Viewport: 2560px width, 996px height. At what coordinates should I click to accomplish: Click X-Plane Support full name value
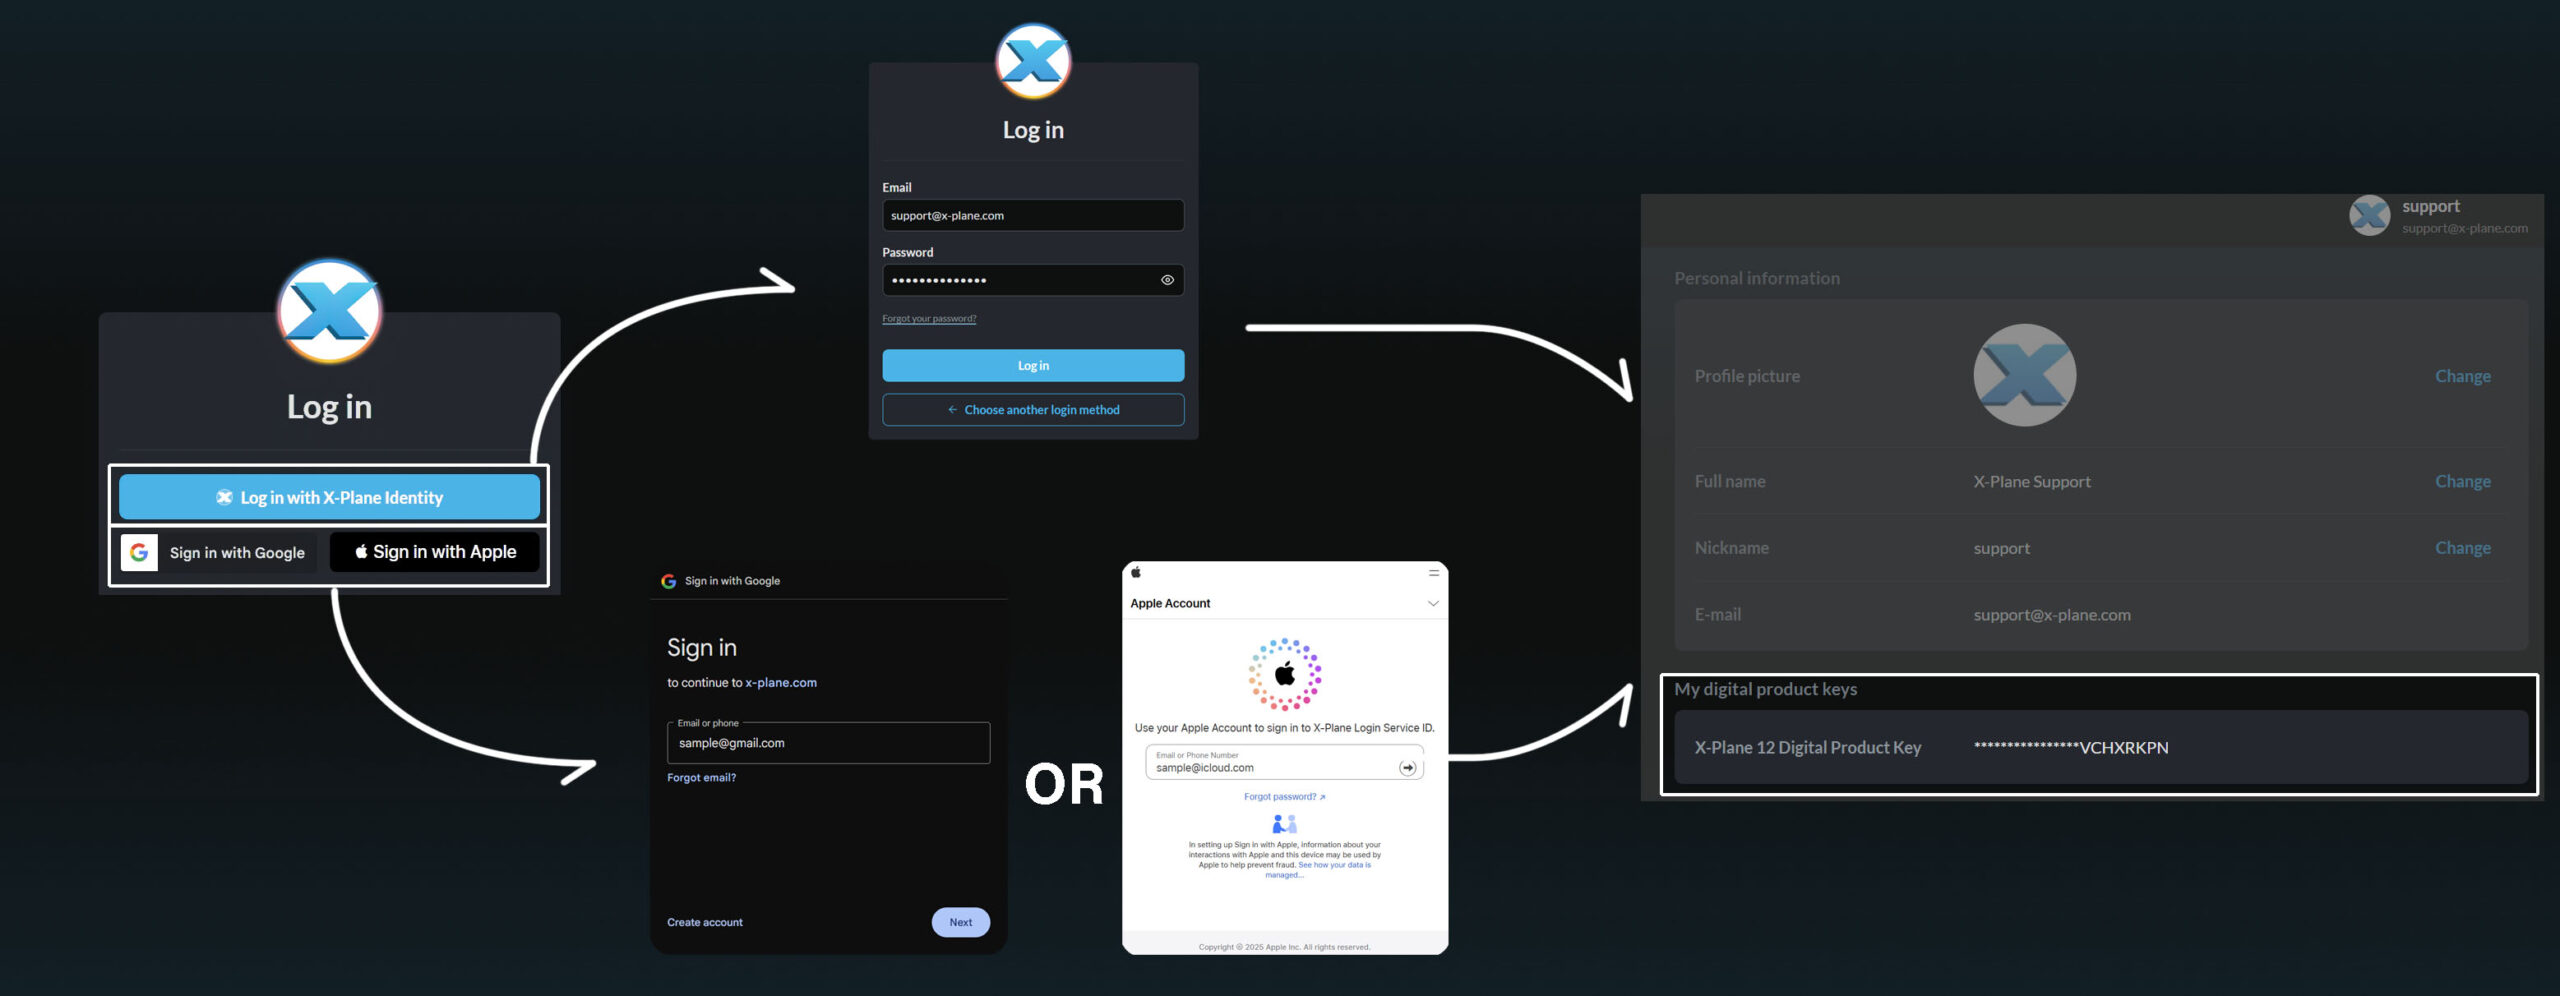coord(2032,482)
